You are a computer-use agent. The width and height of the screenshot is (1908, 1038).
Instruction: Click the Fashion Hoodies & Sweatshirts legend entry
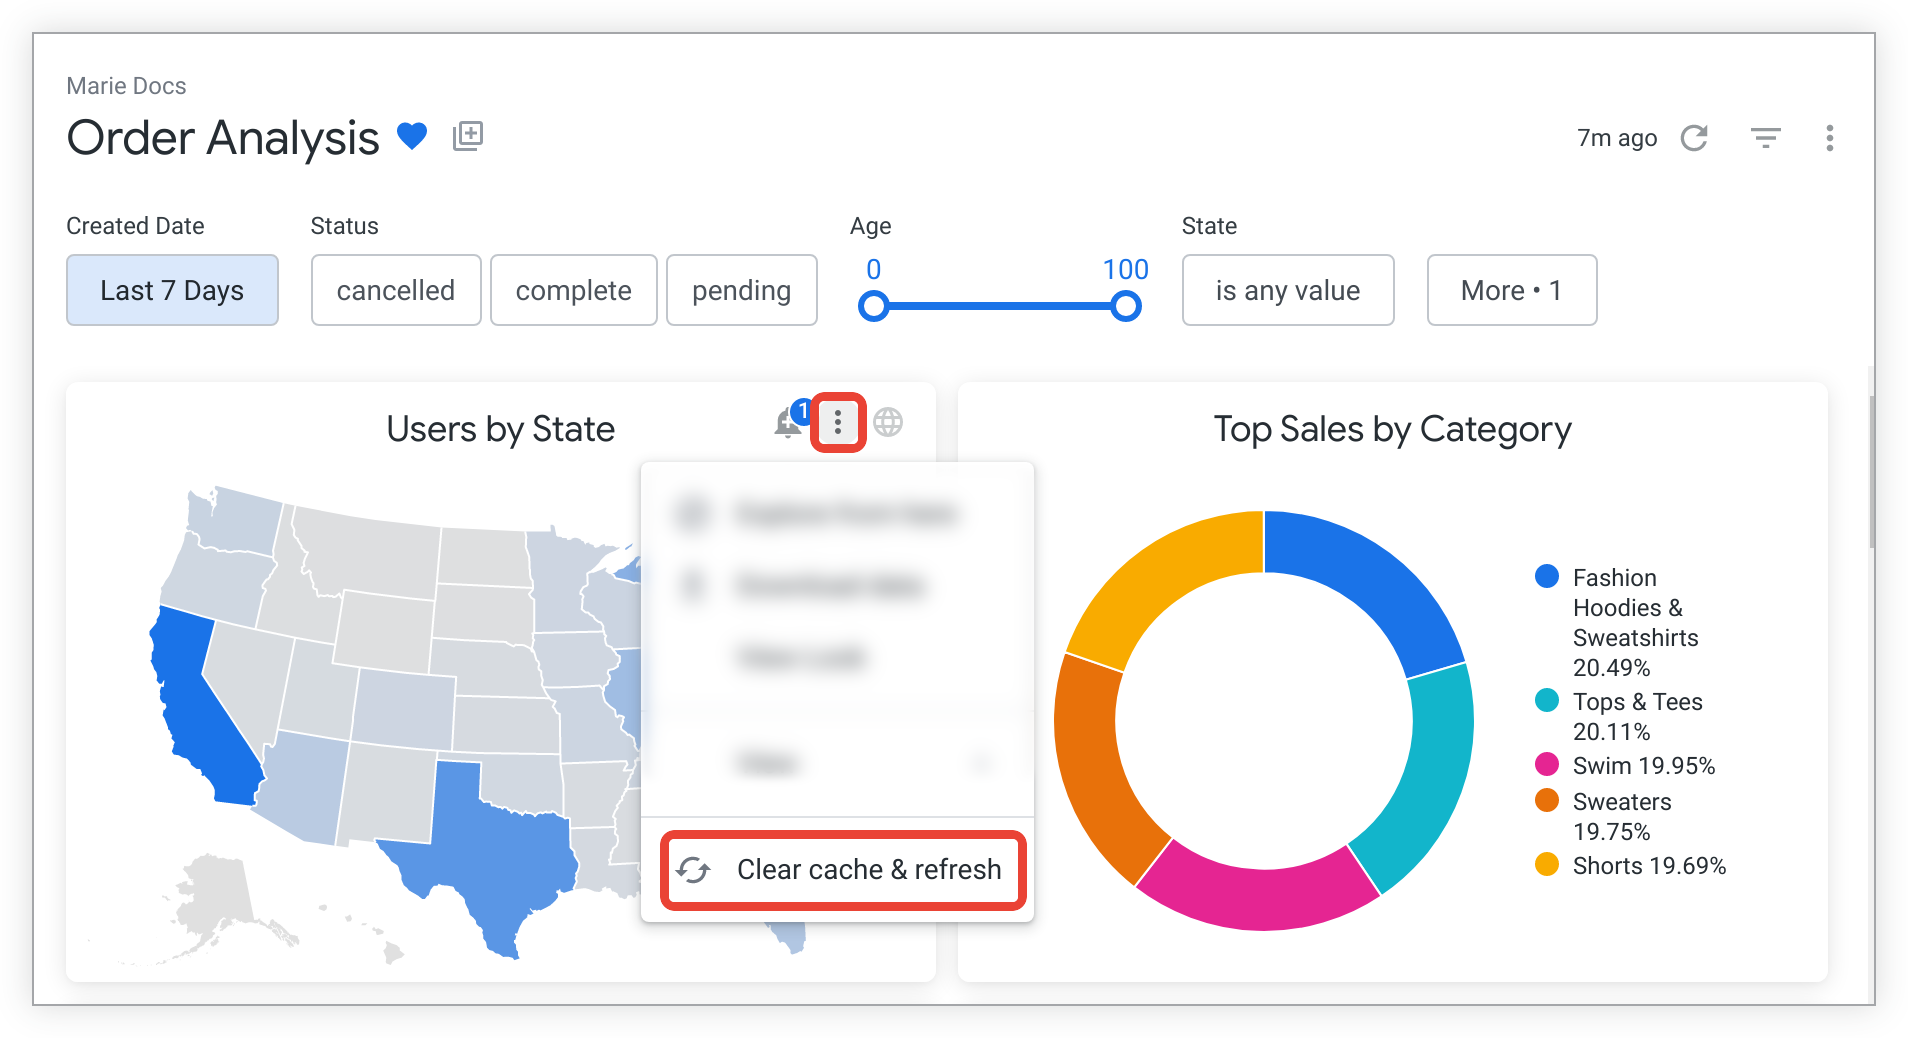click(x=1613, y=621)
